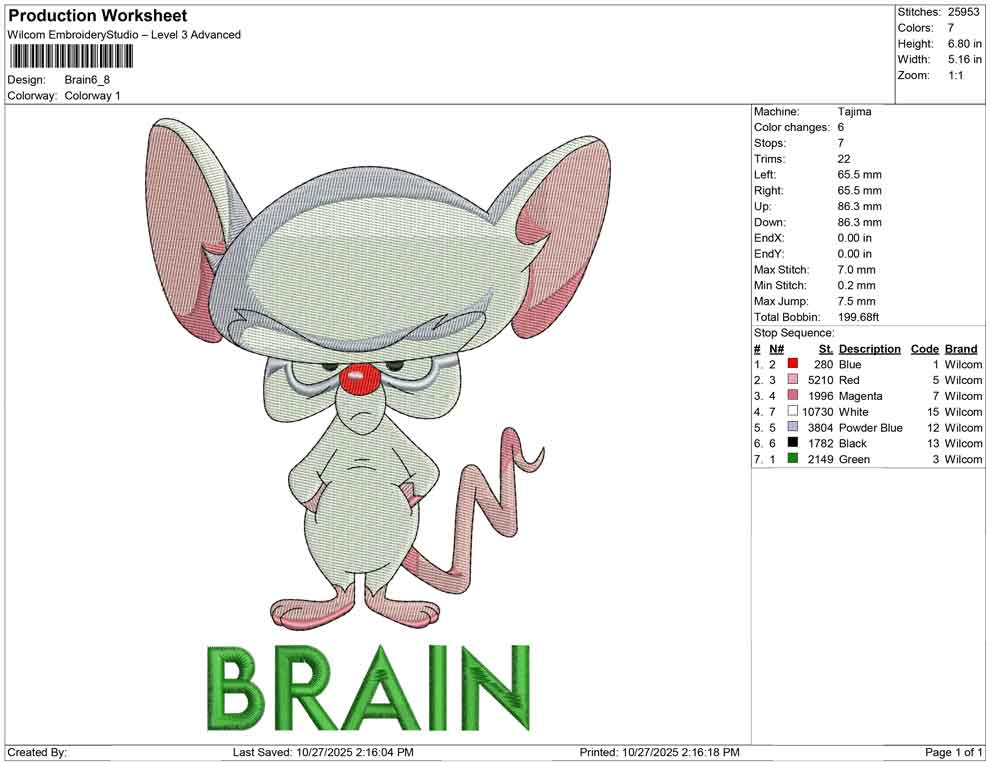Click the Description column header

(x=869, y=348)
